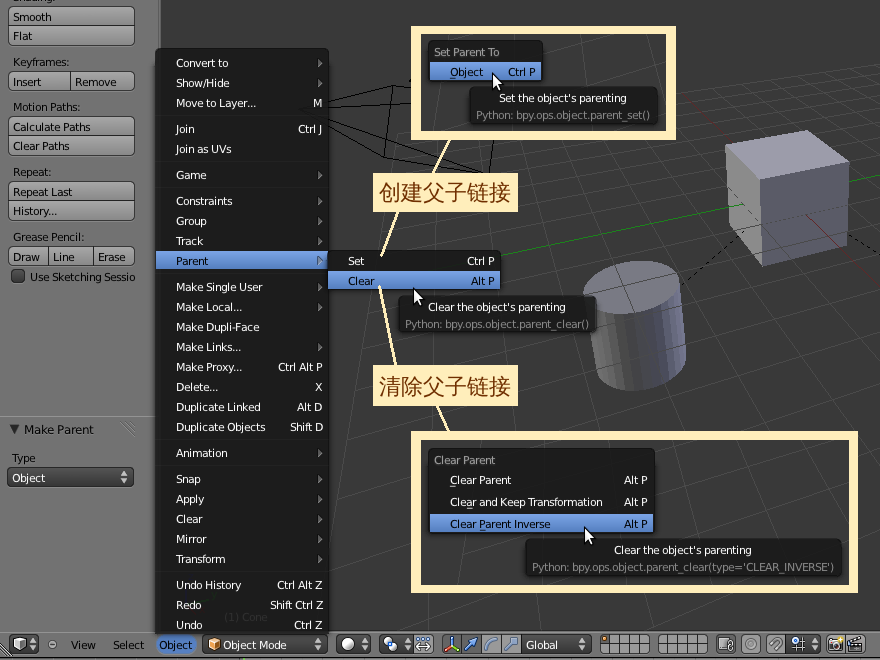Viewport: 880px width, 660px height.
Task: Collapse header menus with the small circle icon
Action: 52,644
